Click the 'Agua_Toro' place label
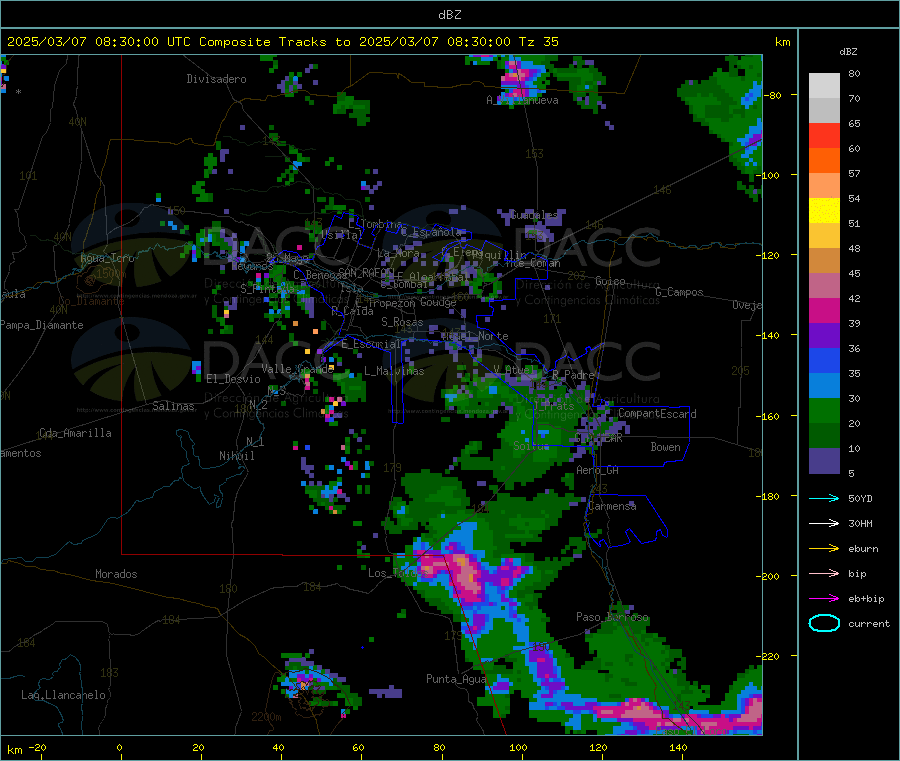 click(x=107, y=258)
